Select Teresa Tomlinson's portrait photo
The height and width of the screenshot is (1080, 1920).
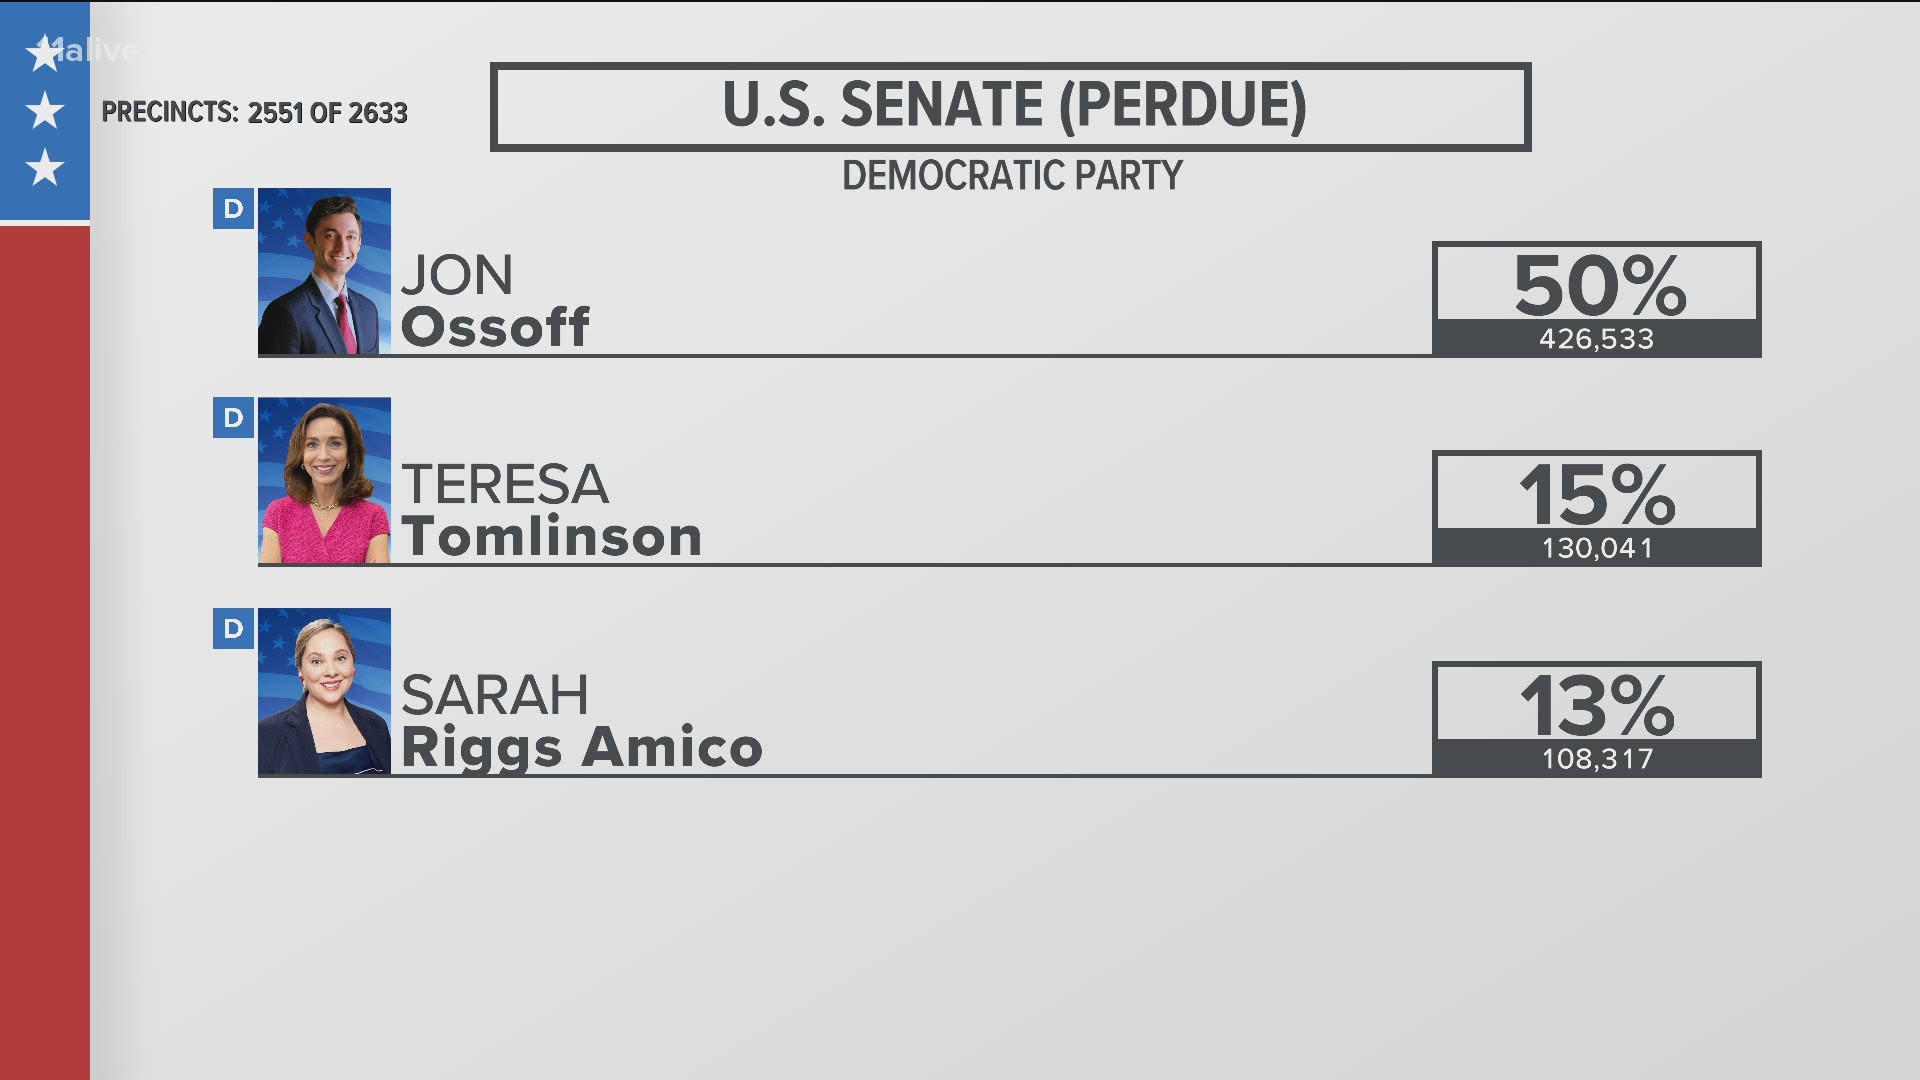coord(324,481)
